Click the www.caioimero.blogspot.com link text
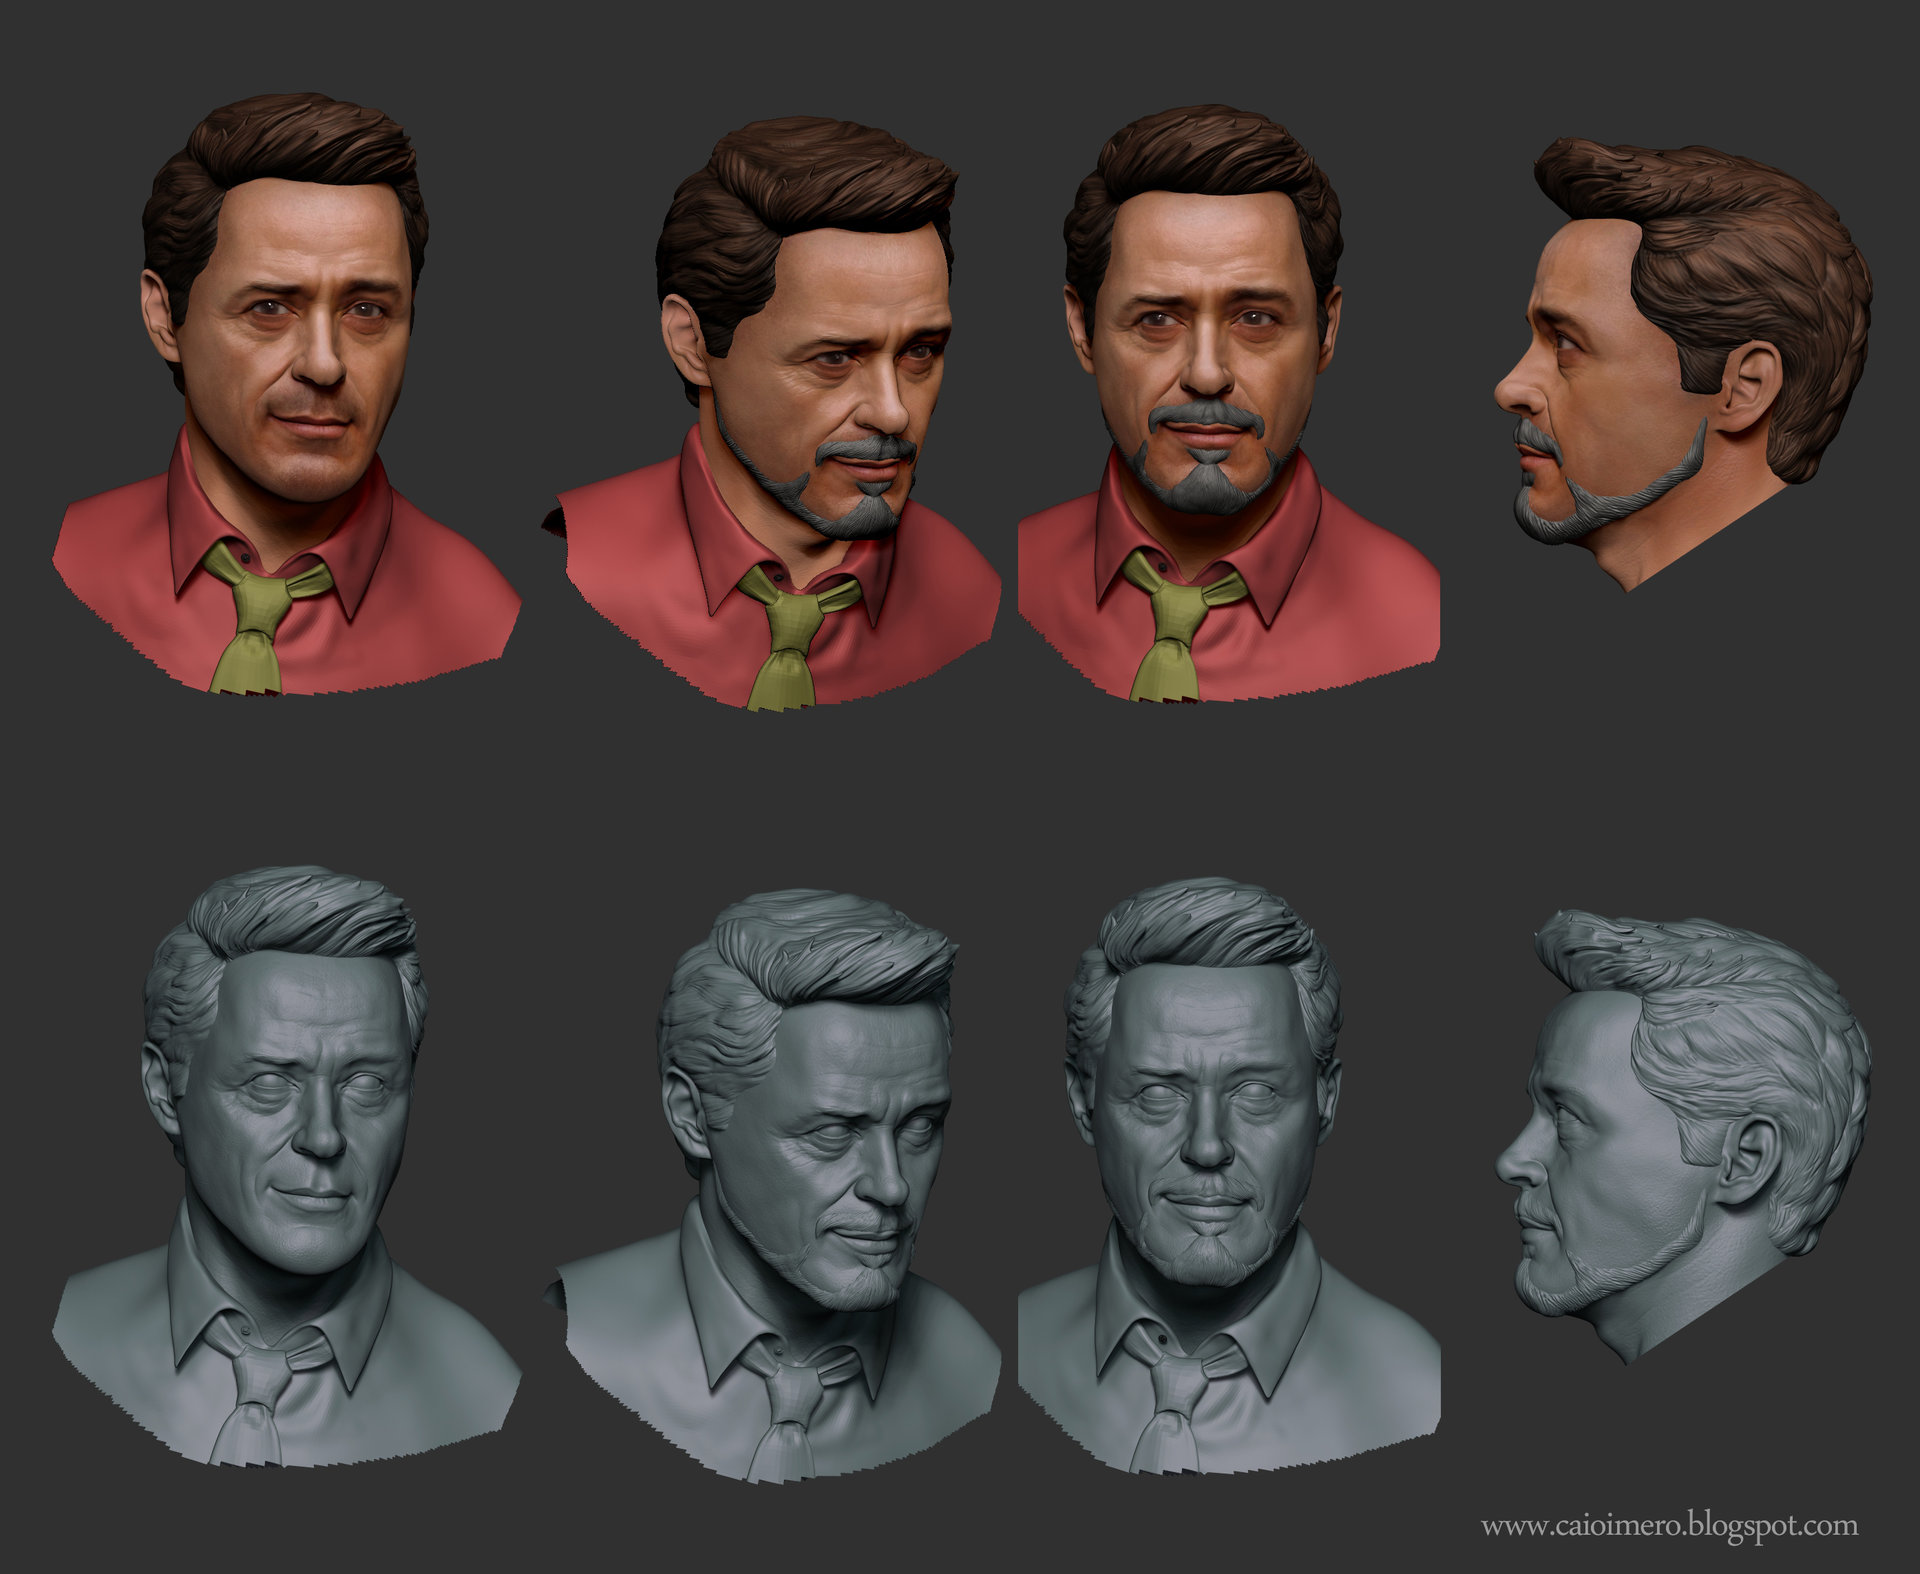The image size is (1920, 1574). click(1669, 1527)
